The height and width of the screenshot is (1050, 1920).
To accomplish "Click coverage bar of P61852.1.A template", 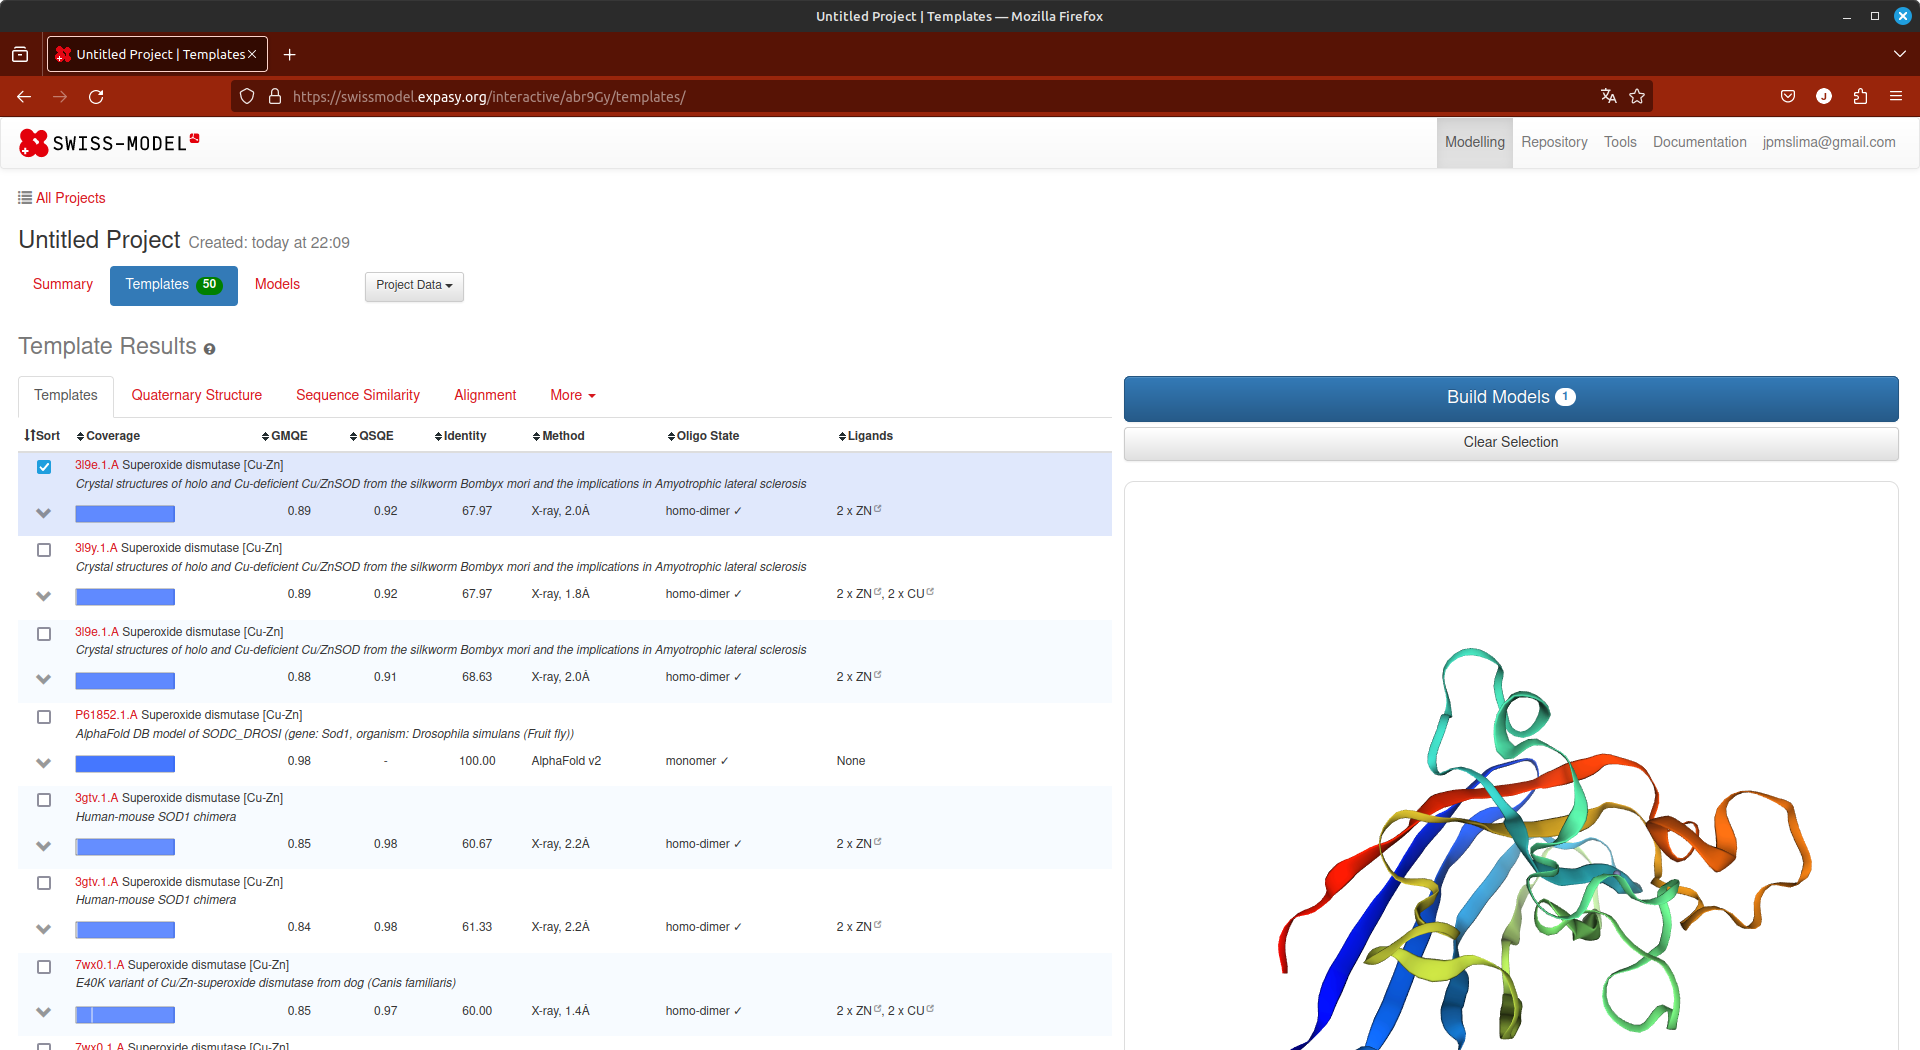I will (x=125, y=764).
